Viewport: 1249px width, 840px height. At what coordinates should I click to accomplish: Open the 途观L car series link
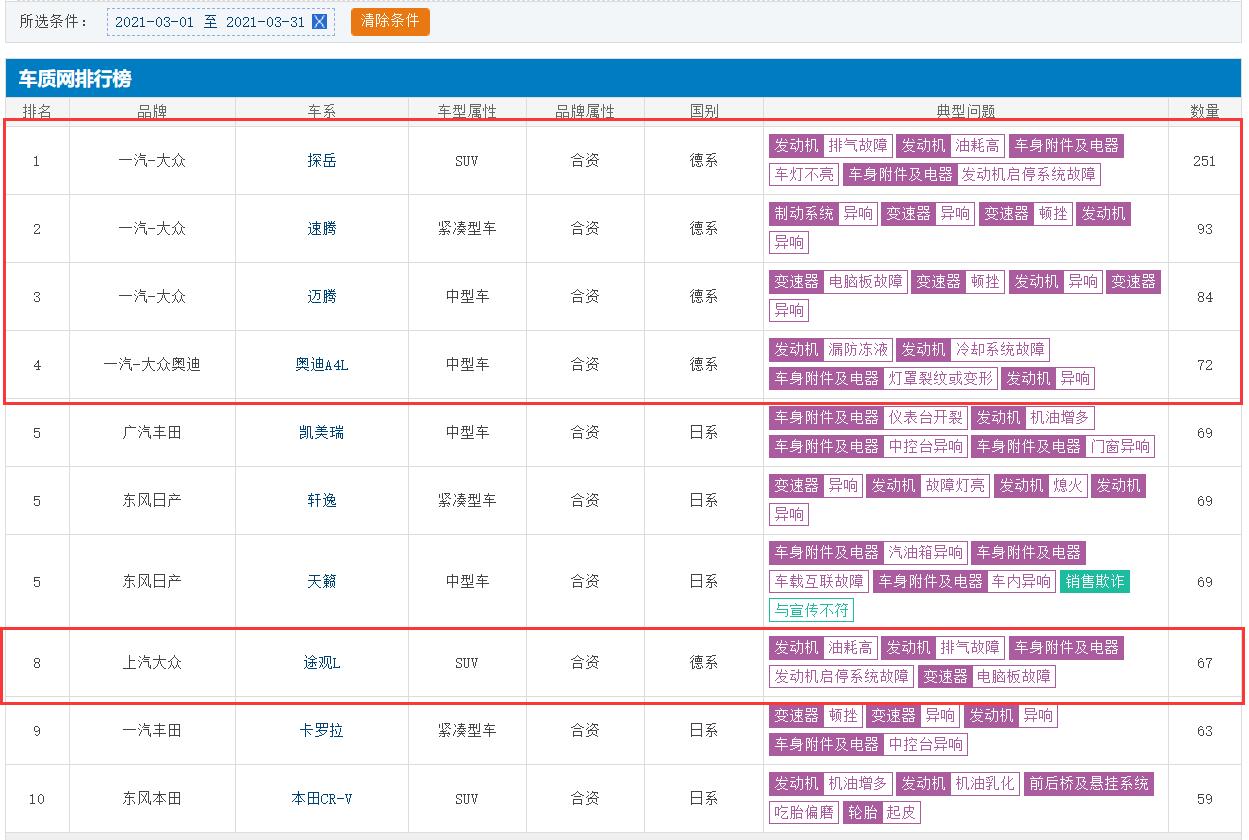coord(322,663)
